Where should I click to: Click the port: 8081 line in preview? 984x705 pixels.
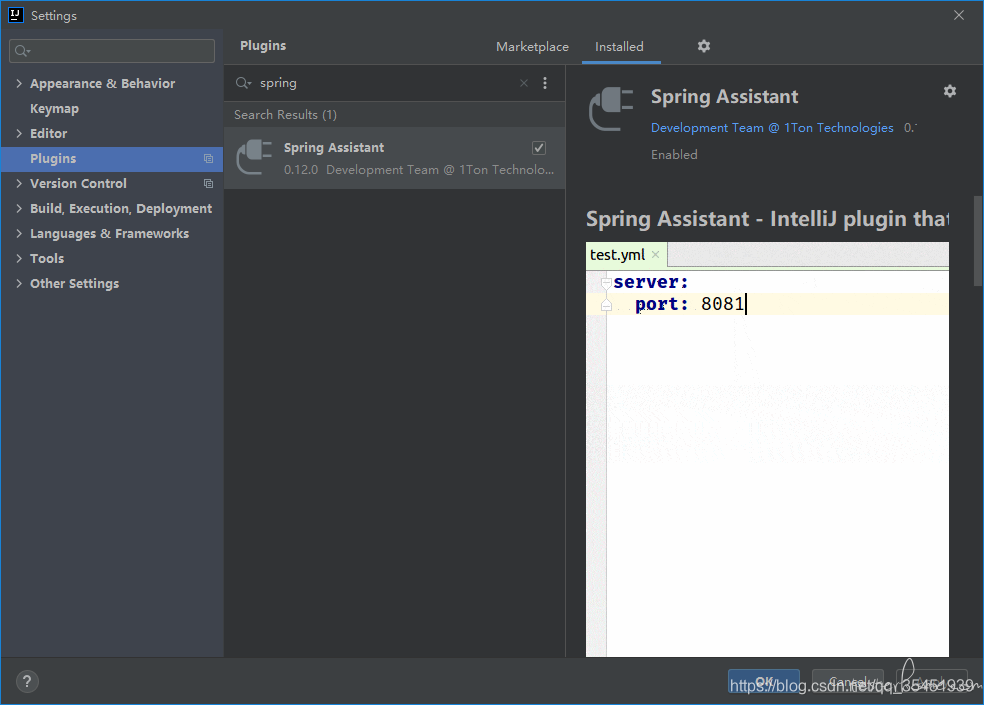click(767, 304)
